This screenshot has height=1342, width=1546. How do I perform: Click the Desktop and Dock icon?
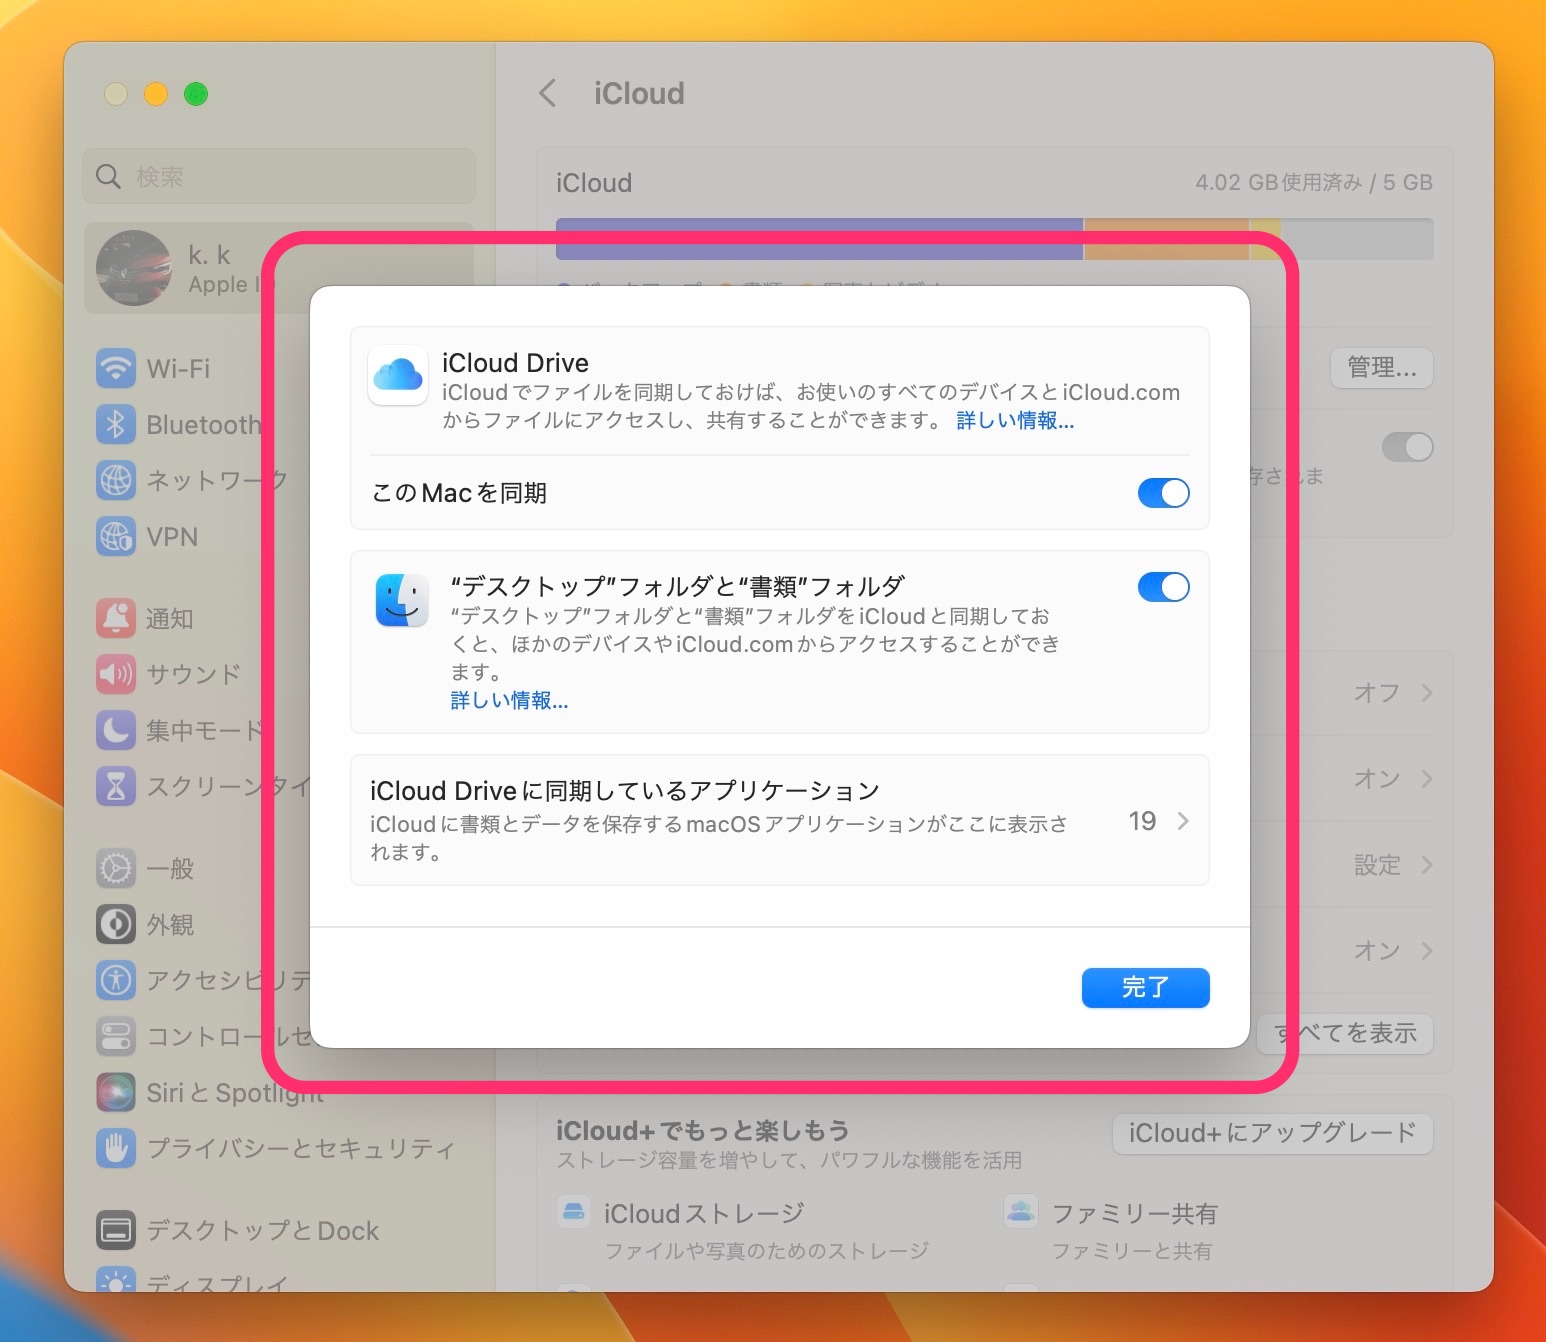coord(116,1230)
